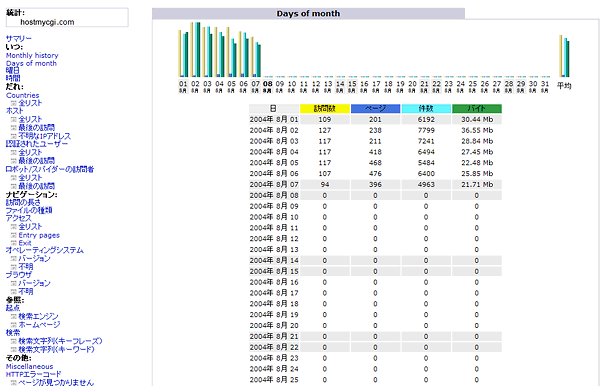Screen dimensions: 600x386
Task: Open the オペレーティングシステム link
Action: click(44, 251)
